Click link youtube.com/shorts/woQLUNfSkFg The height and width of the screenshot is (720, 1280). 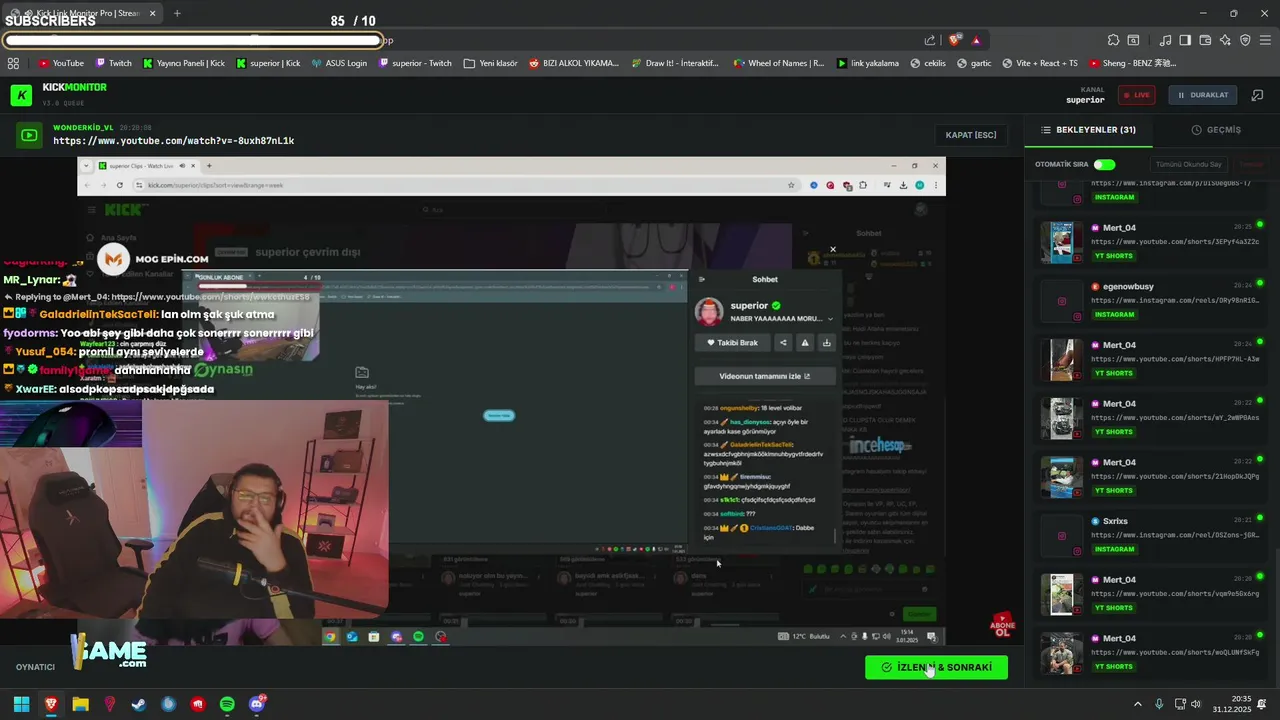coord(1175,652)
